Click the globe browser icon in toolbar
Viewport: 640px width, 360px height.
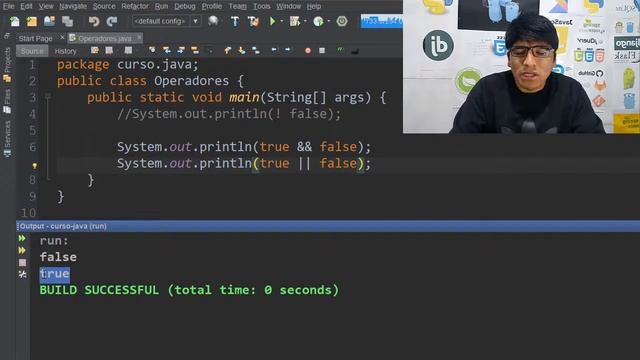point(213,21)
